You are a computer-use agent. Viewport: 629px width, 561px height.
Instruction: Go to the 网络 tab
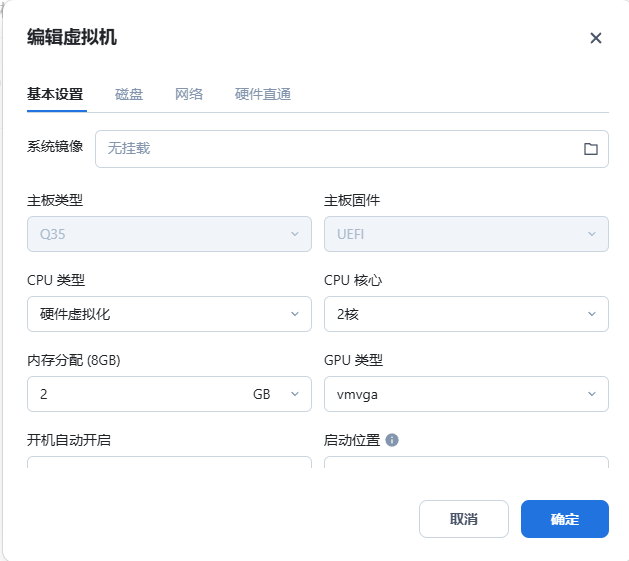(189, 94)
